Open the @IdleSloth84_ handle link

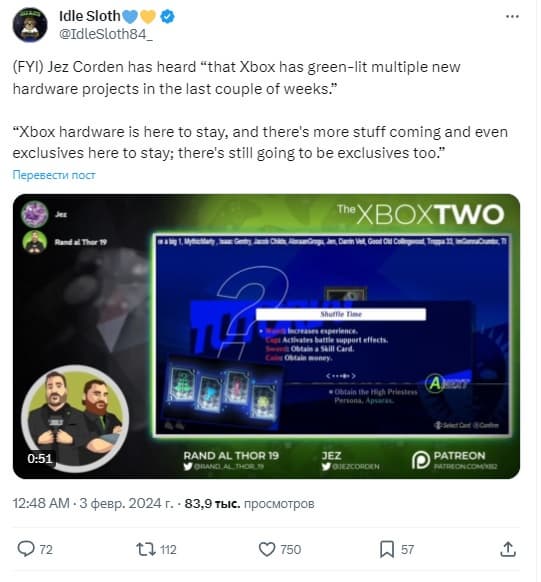point(106,34)
